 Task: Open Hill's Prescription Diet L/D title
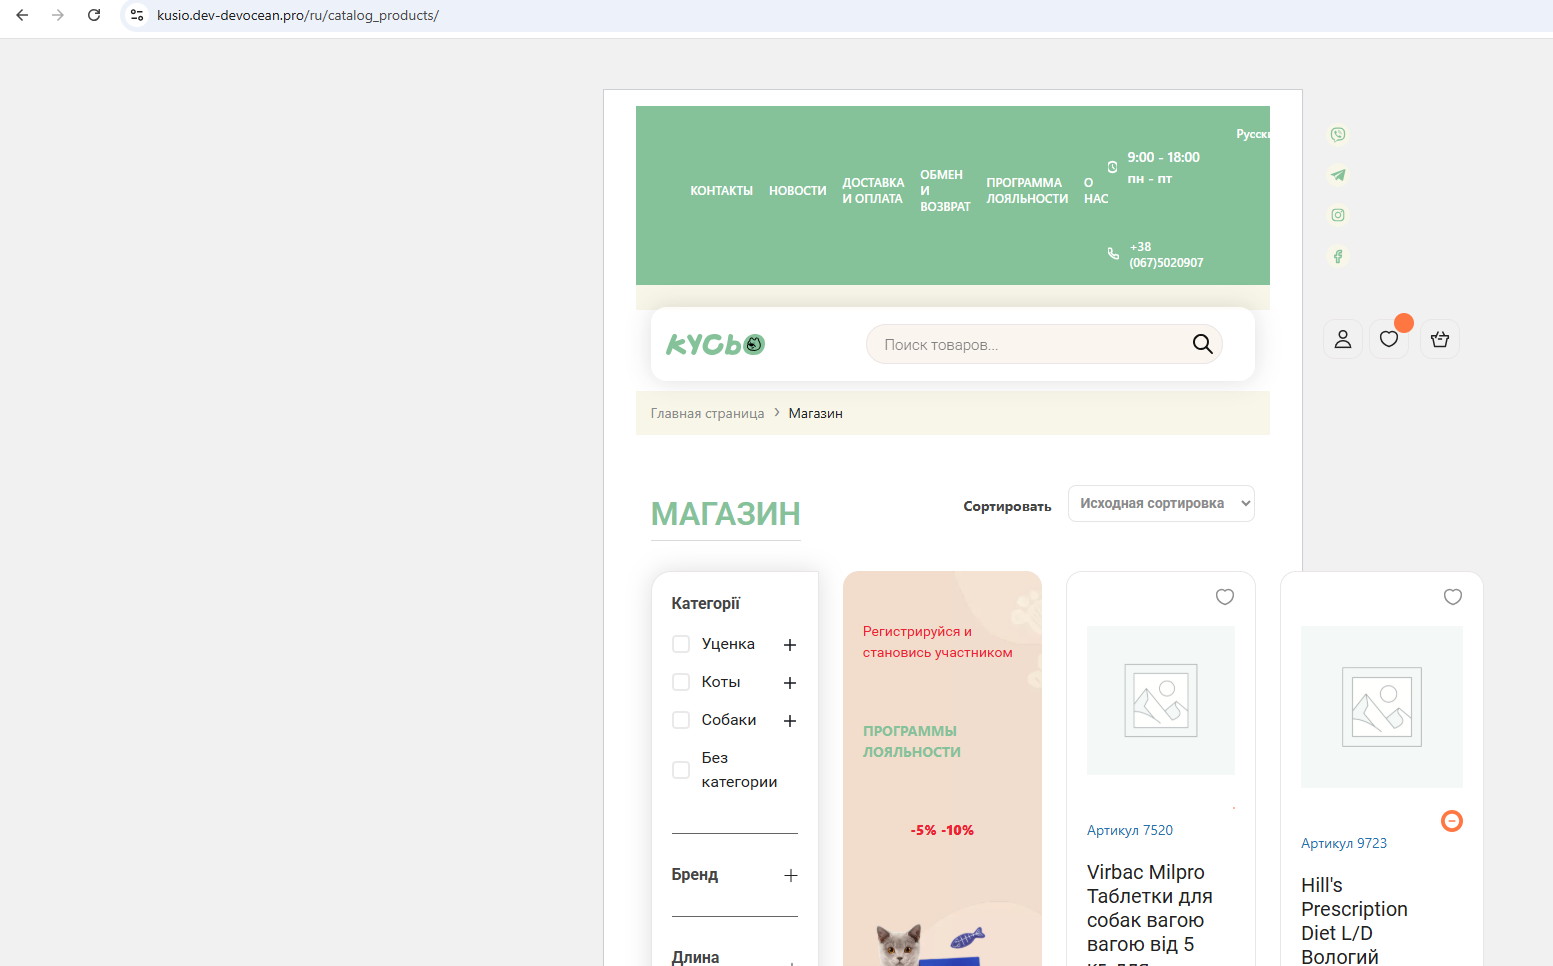pos(1354,921)
